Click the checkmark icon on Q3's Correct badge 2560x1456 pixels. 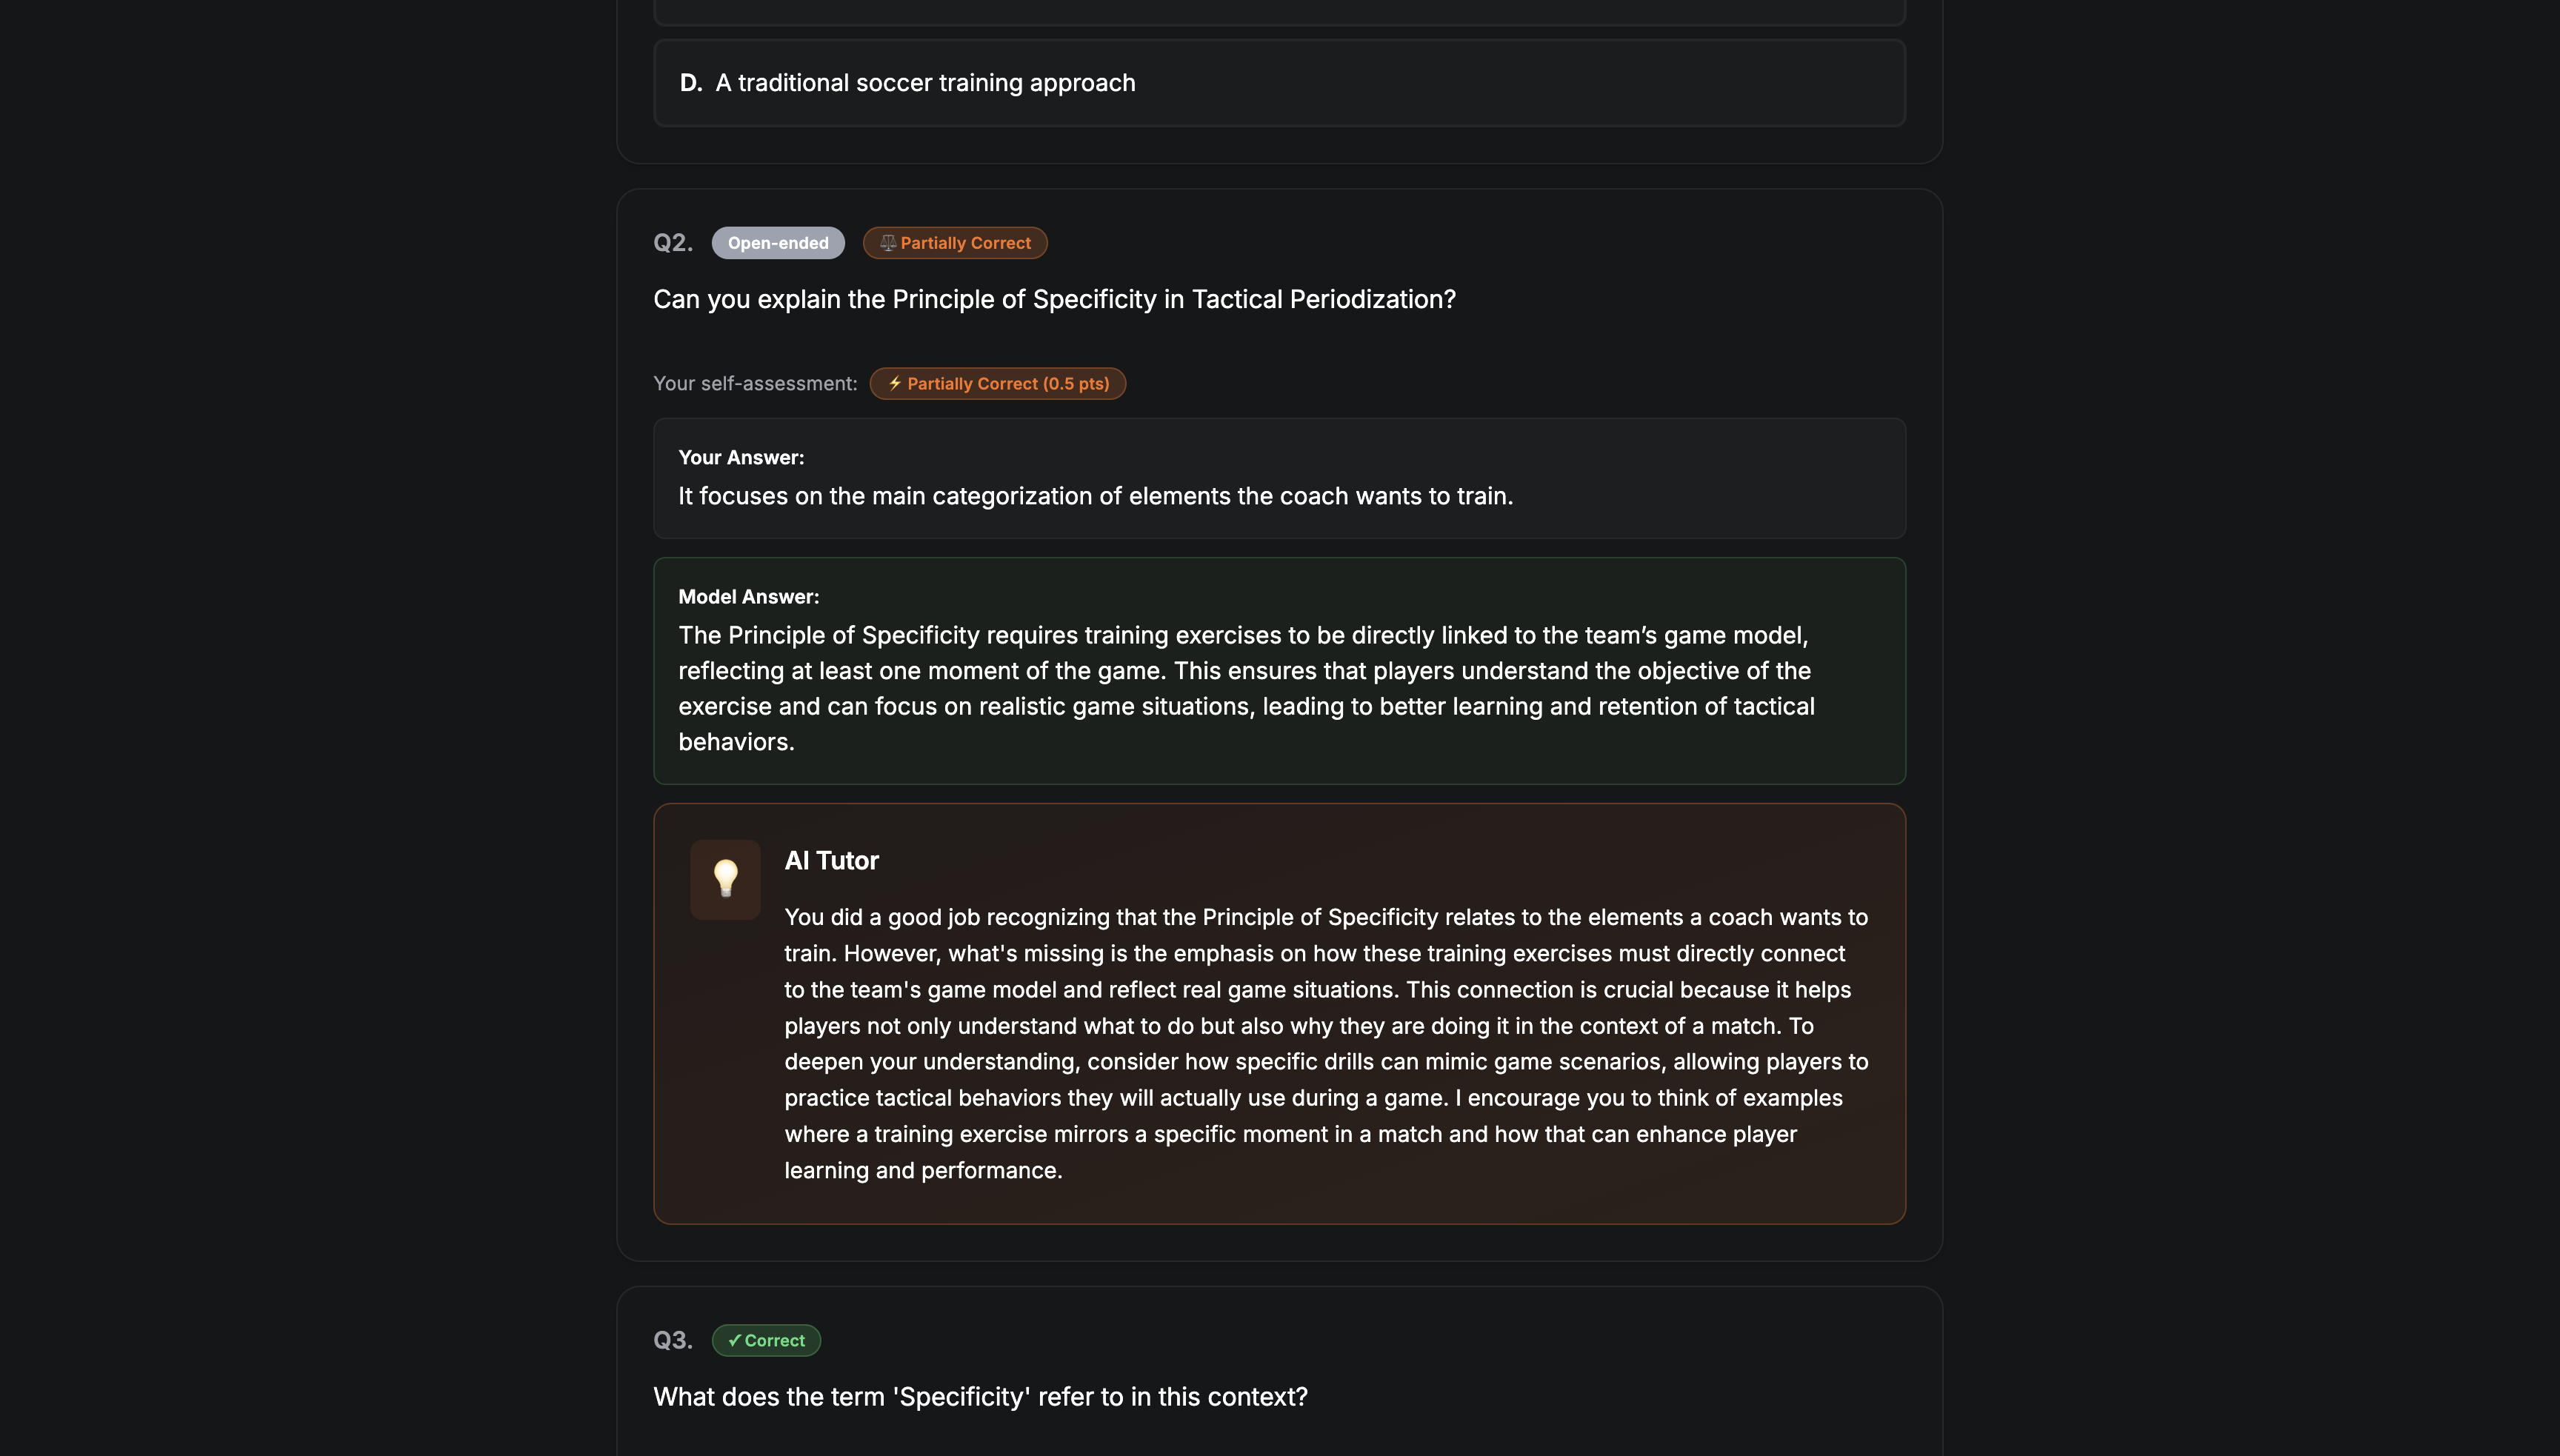(x=734, y=1340)
